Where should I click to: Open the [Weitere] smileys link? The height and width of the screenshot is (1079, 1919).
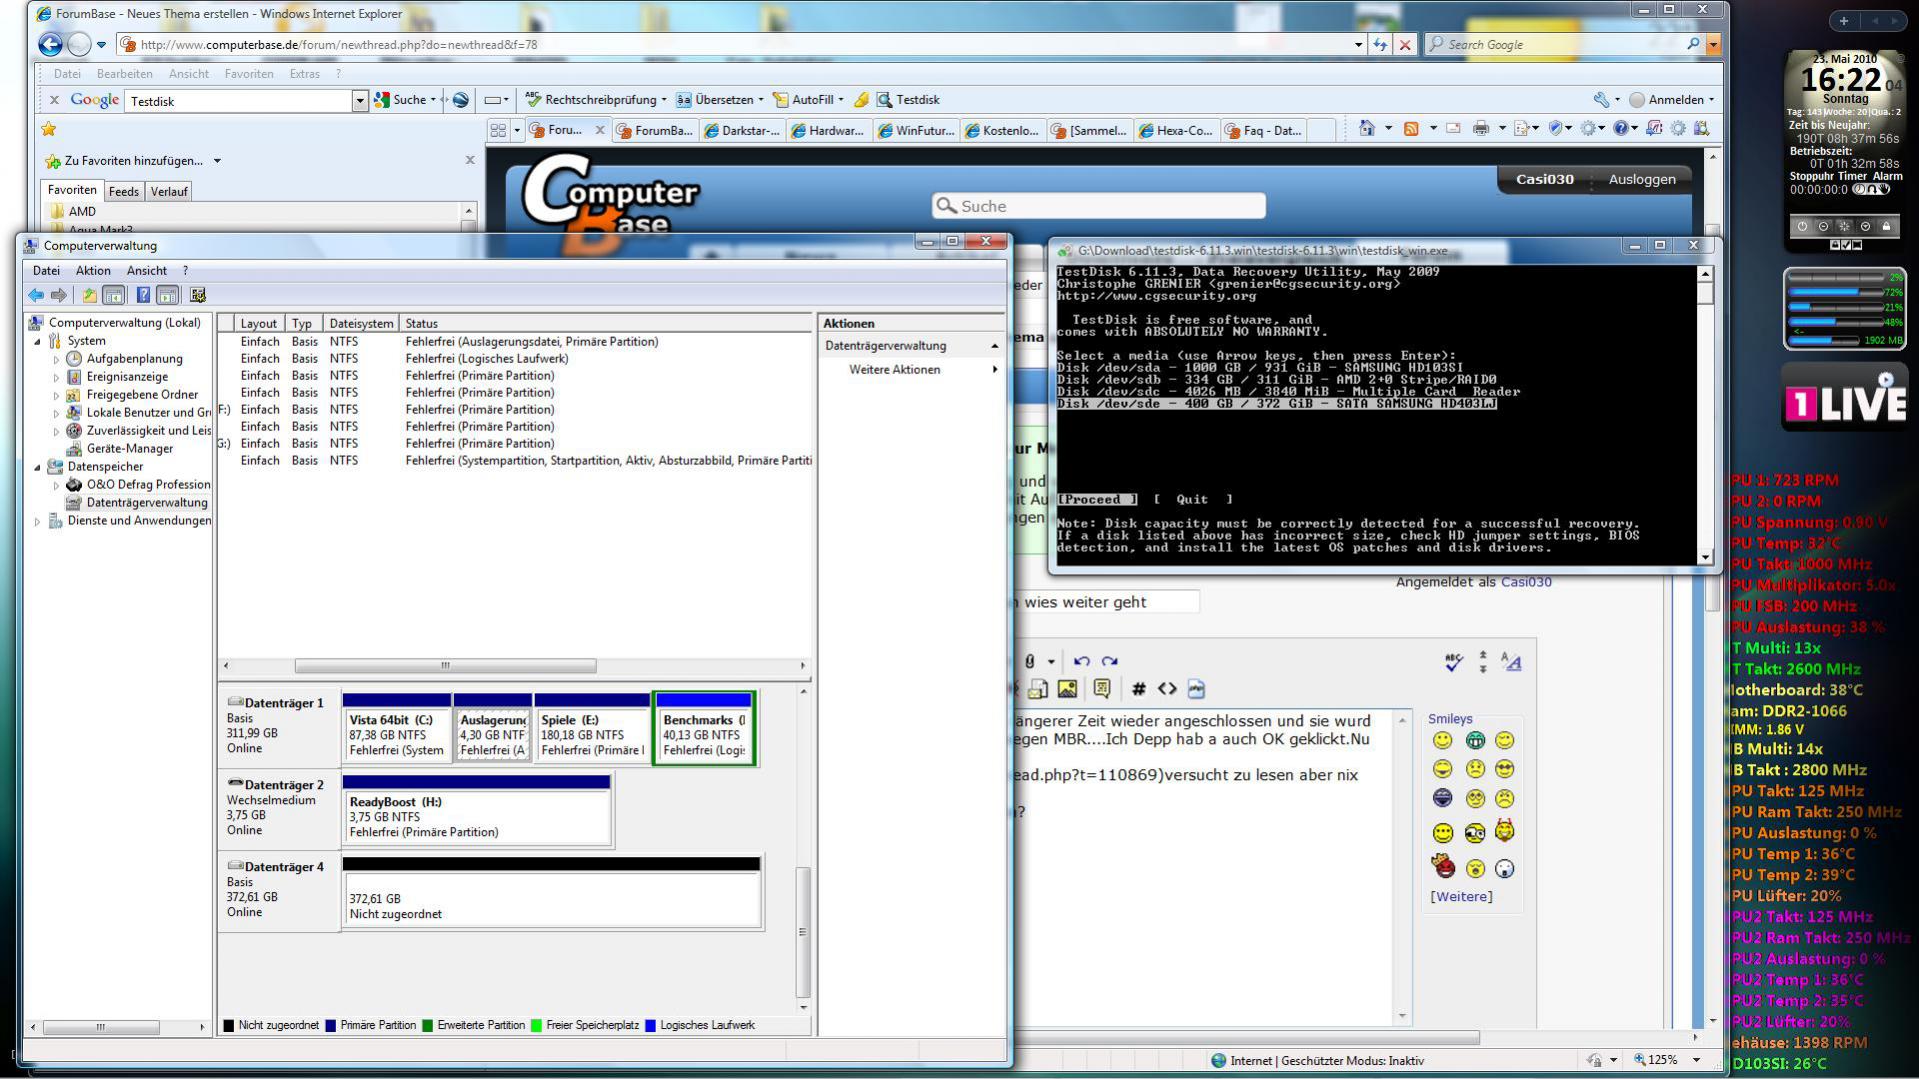(1461, 896)
